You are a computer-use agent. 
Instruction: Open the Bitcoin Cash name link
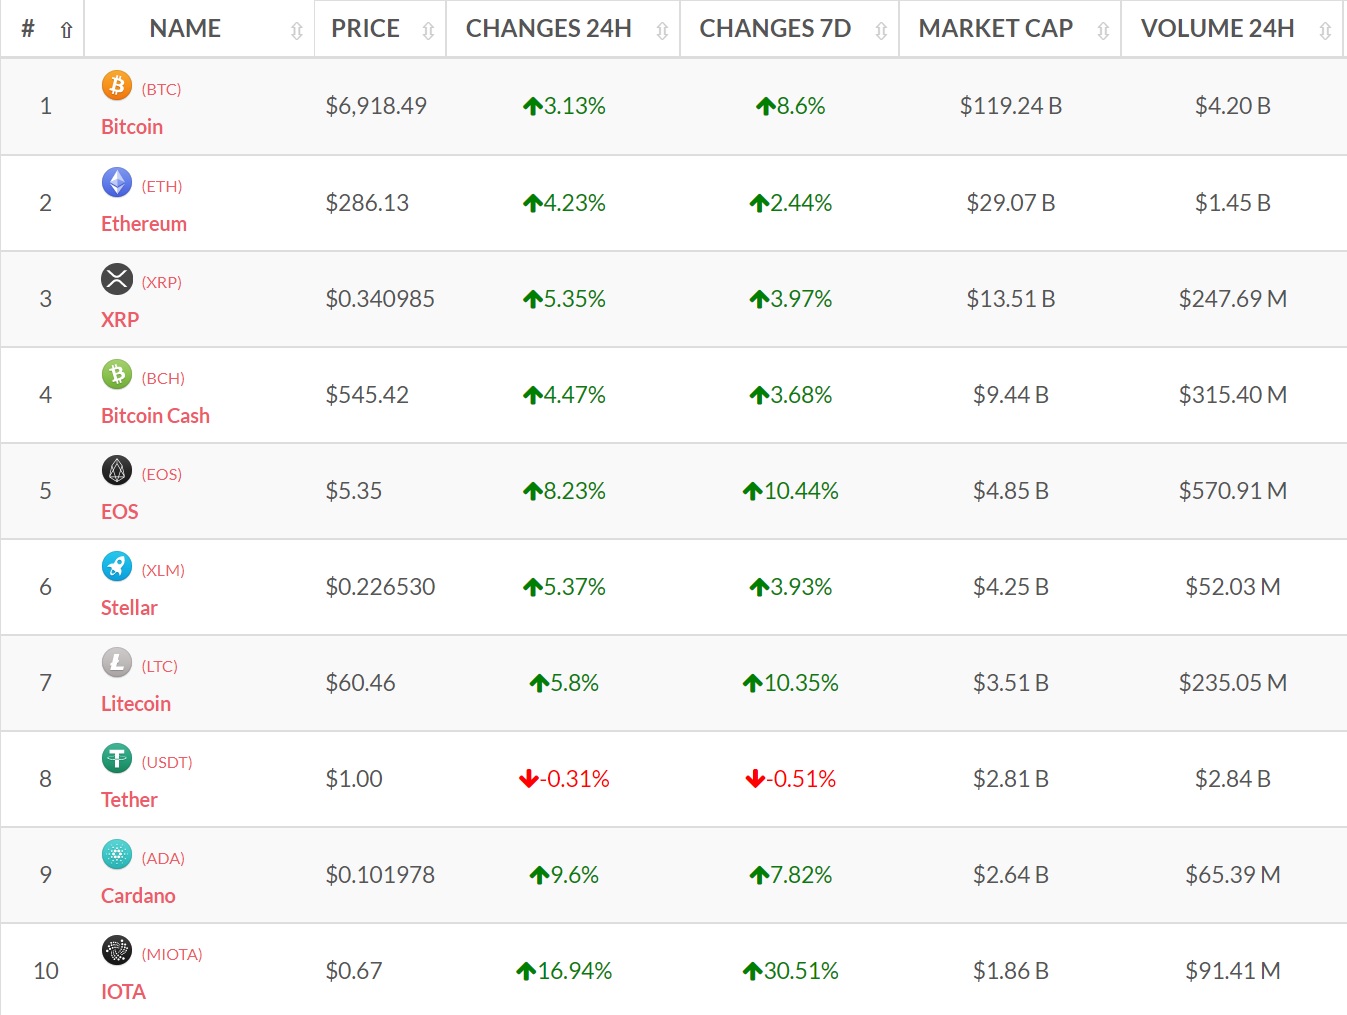coord(155,416)
